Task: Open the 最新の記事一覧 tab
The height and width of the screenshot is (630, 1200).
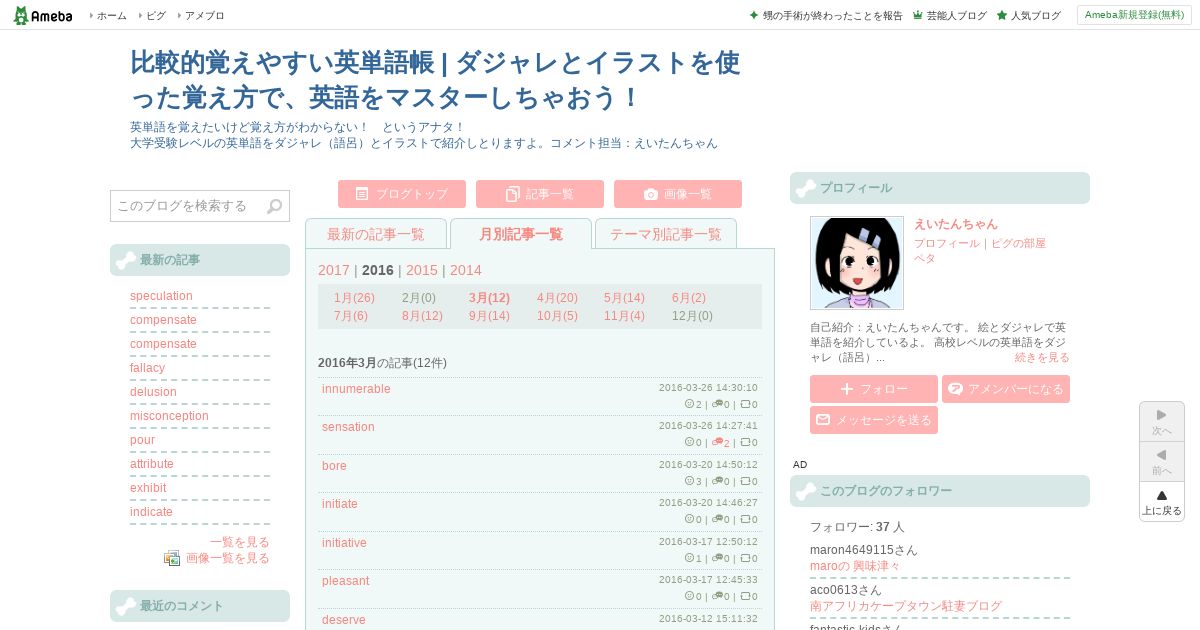Action: (x=376, y=234)
